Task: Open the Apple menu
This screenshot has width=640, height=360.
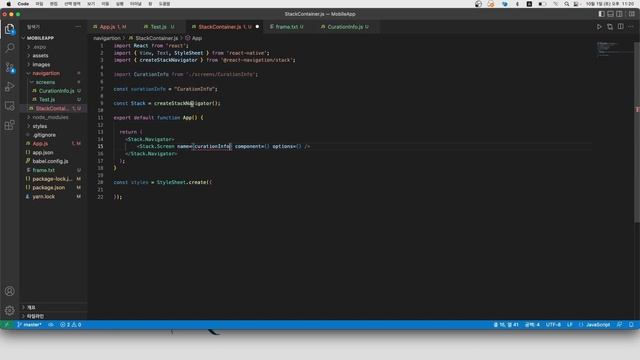Action: pos(9,4)
